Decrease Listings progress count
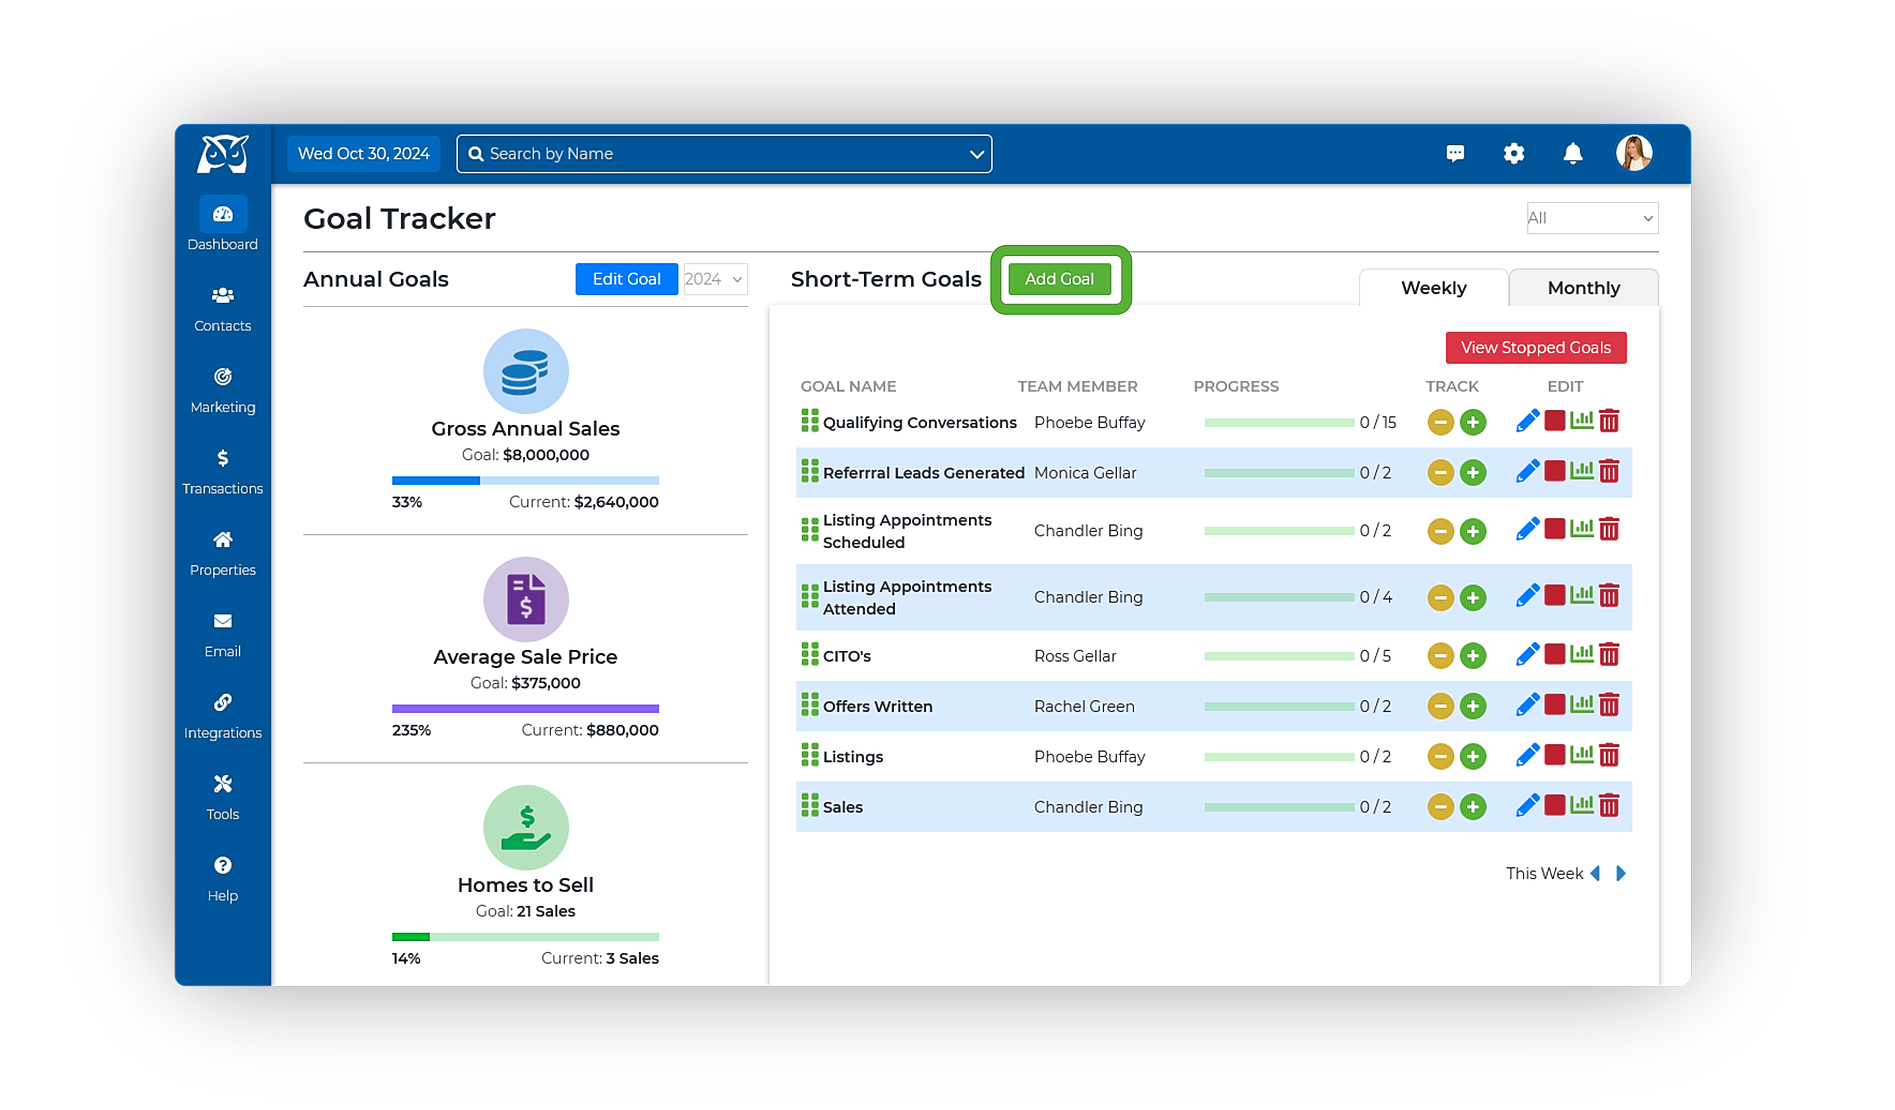Screen dimensions: 1895x1110 pyautogui.click(x=1440, y=756)
